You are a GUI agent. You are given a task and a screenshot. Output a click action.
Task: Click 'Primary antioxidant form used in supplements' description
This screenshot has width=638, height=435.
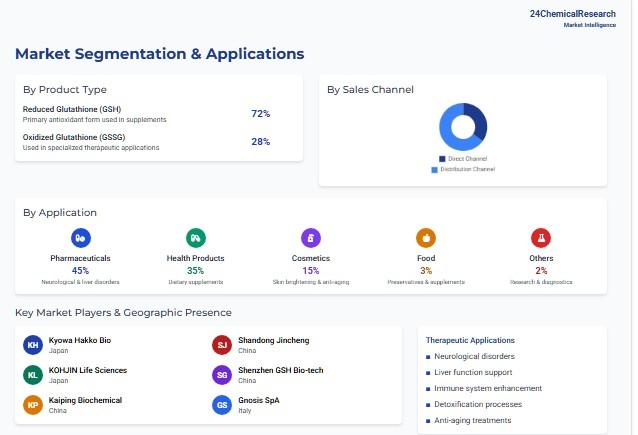pyautogui.click(x=94, y=120)
